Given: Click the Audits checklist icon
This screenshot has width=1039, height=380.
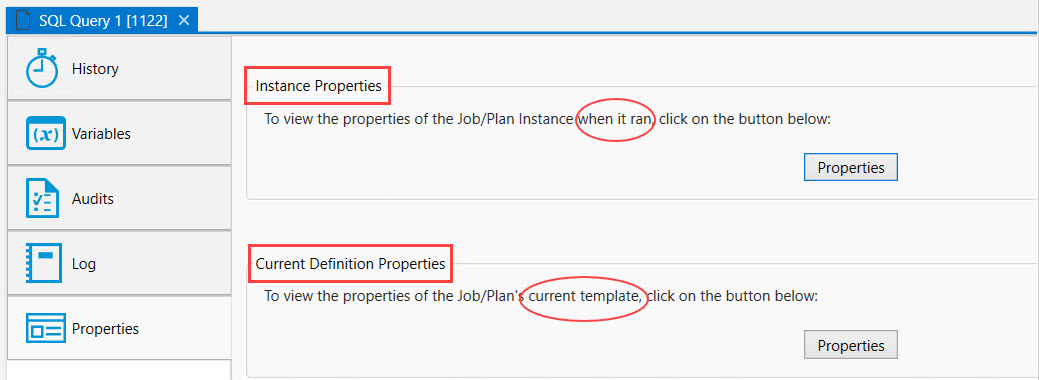Looking at the screenshot, I should click(42, 198).
